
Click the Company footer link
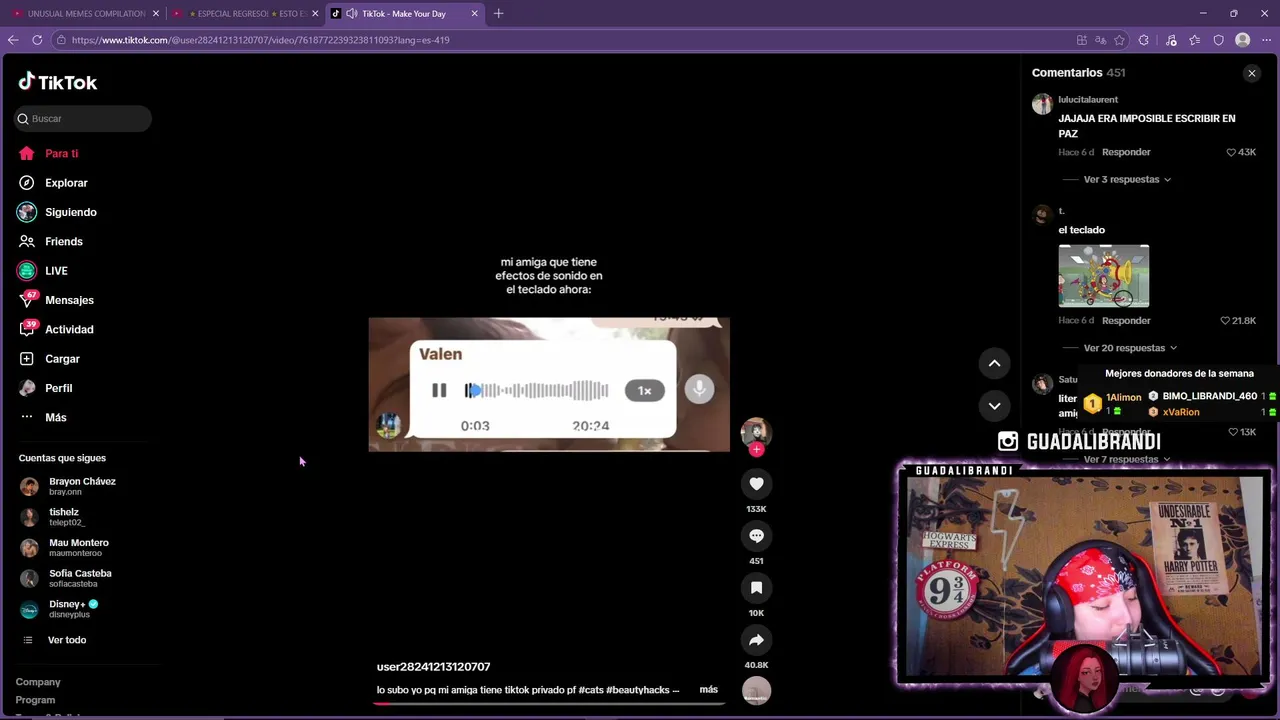pos(38,682)
